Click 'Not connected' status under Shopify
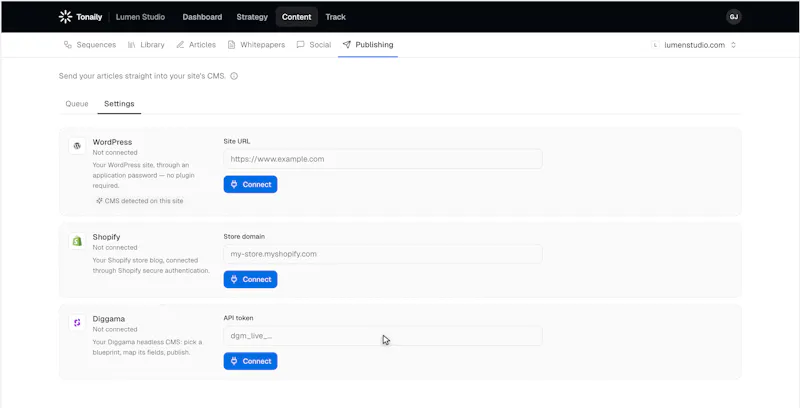 pos(115,247)
